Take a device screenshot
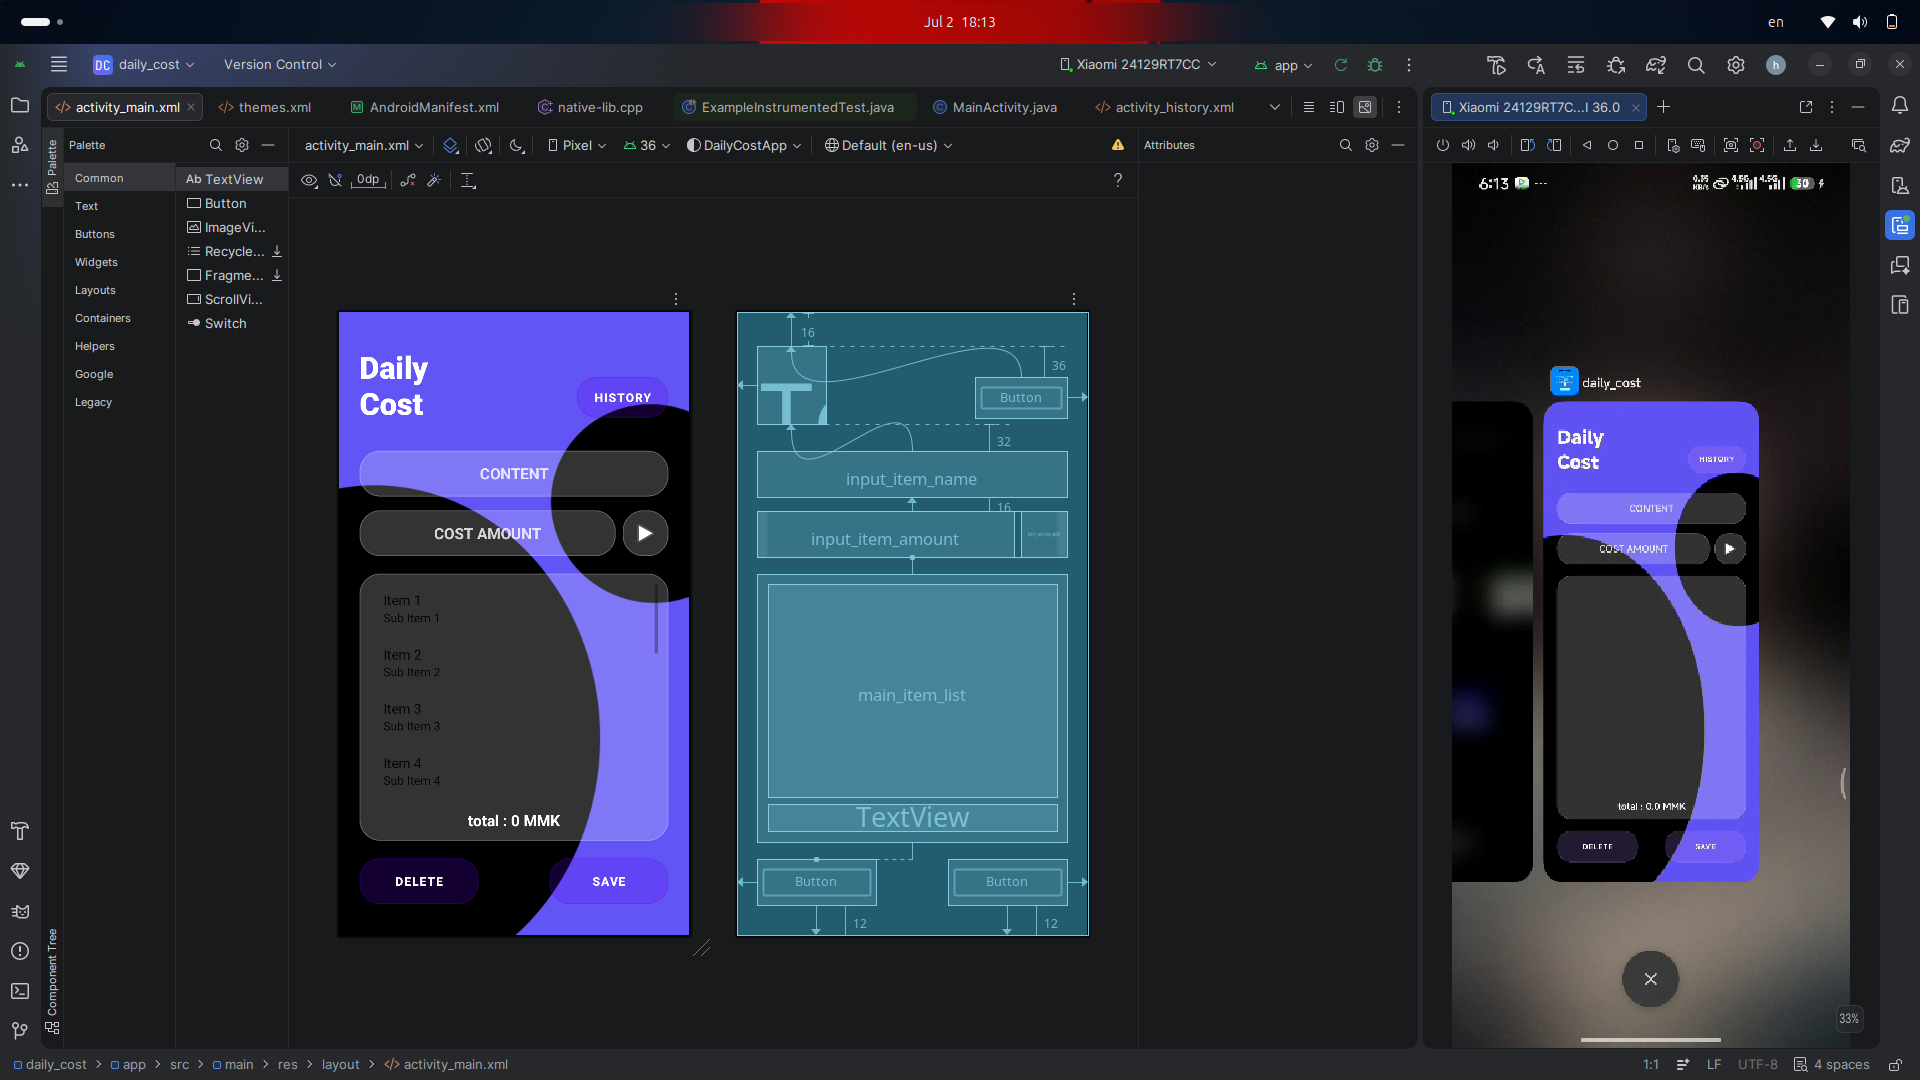The height and width of the screenshot is (1080, 1920). click(x=1731, y=145)
